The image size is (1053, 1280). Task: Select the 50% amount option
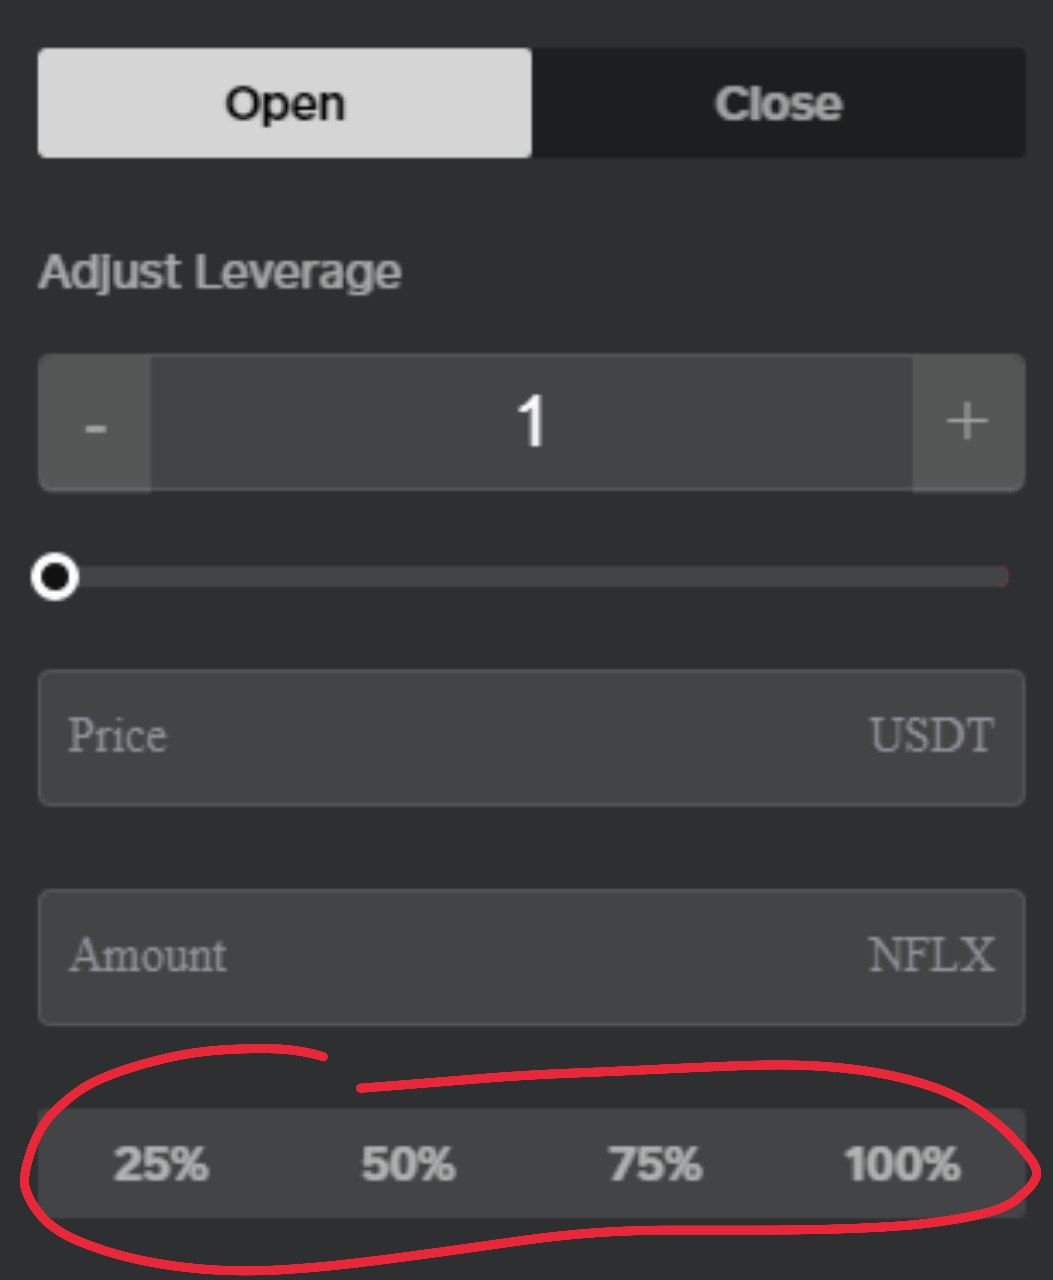point(408,1164)
